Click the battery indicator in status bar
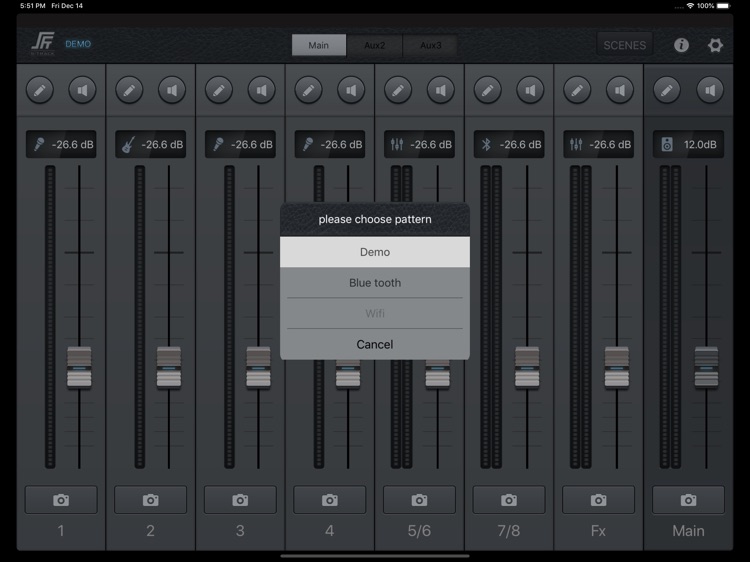 coord(724,6)
